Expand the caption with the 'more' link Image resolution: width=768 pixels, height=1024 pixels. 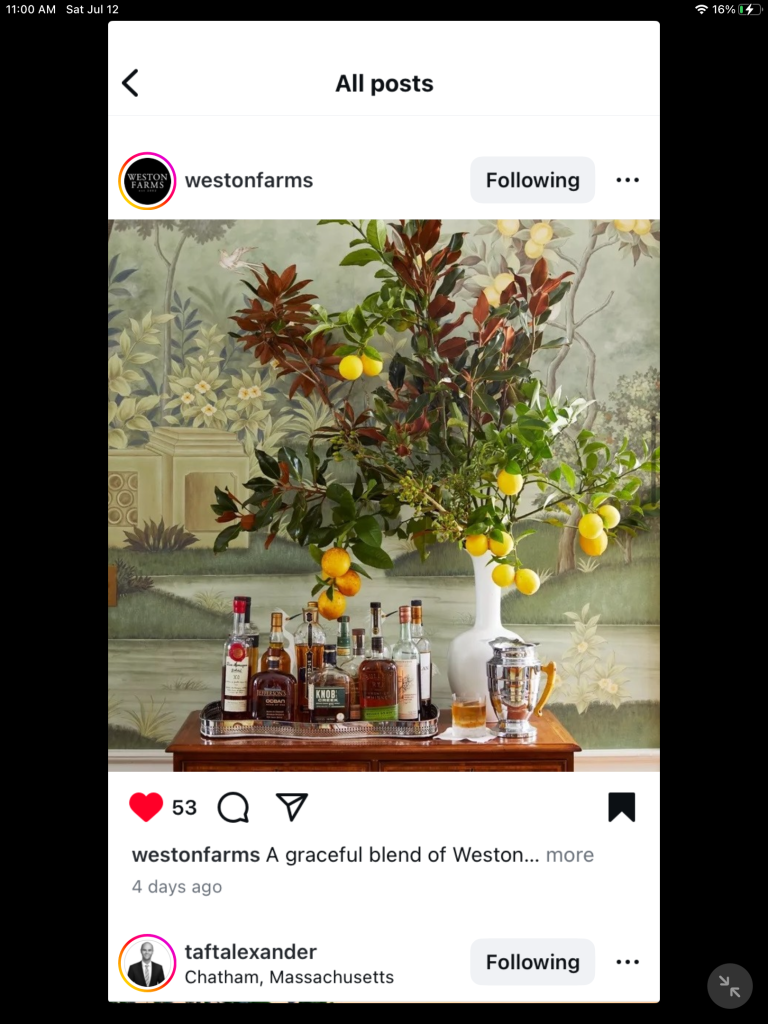(569, 855)
